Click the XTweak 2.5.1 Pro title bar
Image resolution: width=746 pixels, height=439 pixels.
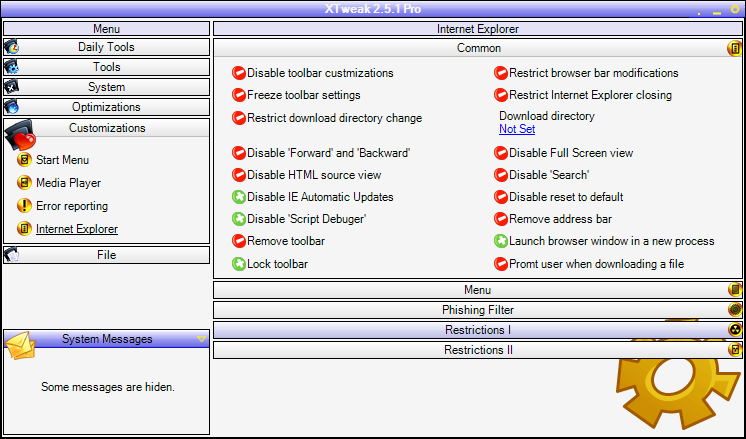[x=373, y=9]
